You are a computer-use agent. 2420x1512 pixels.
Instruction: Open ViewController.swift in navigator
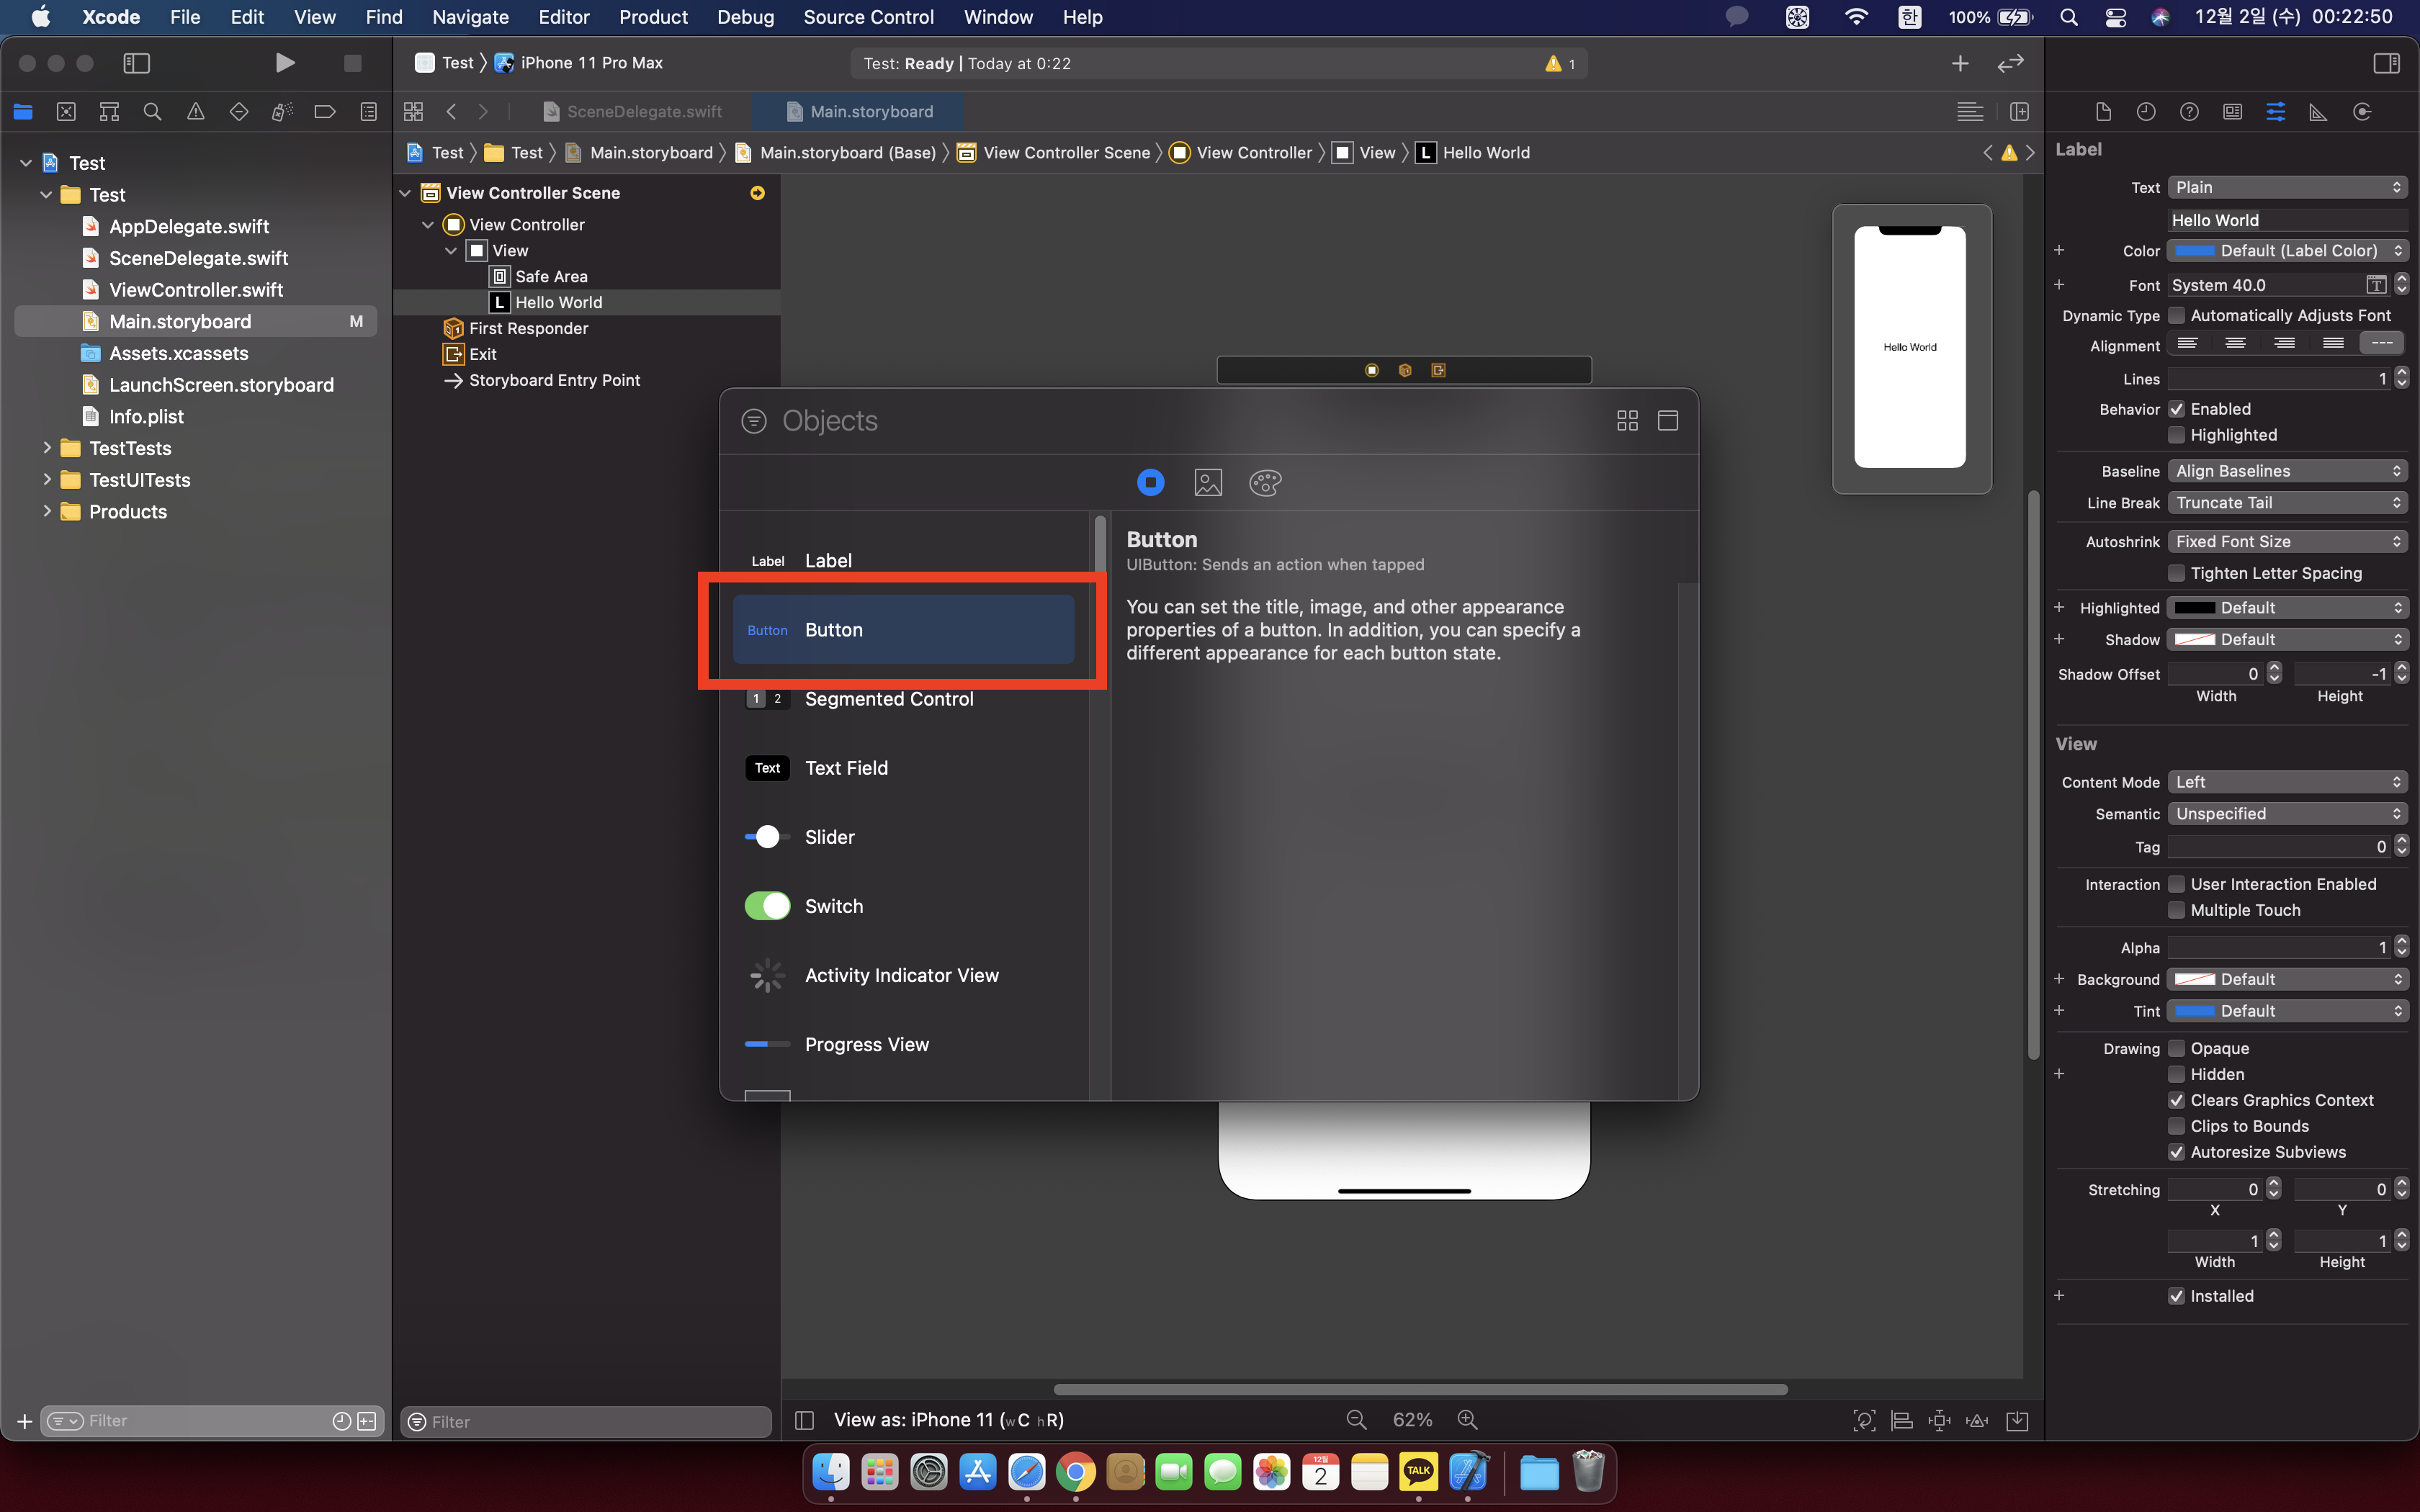196,290
